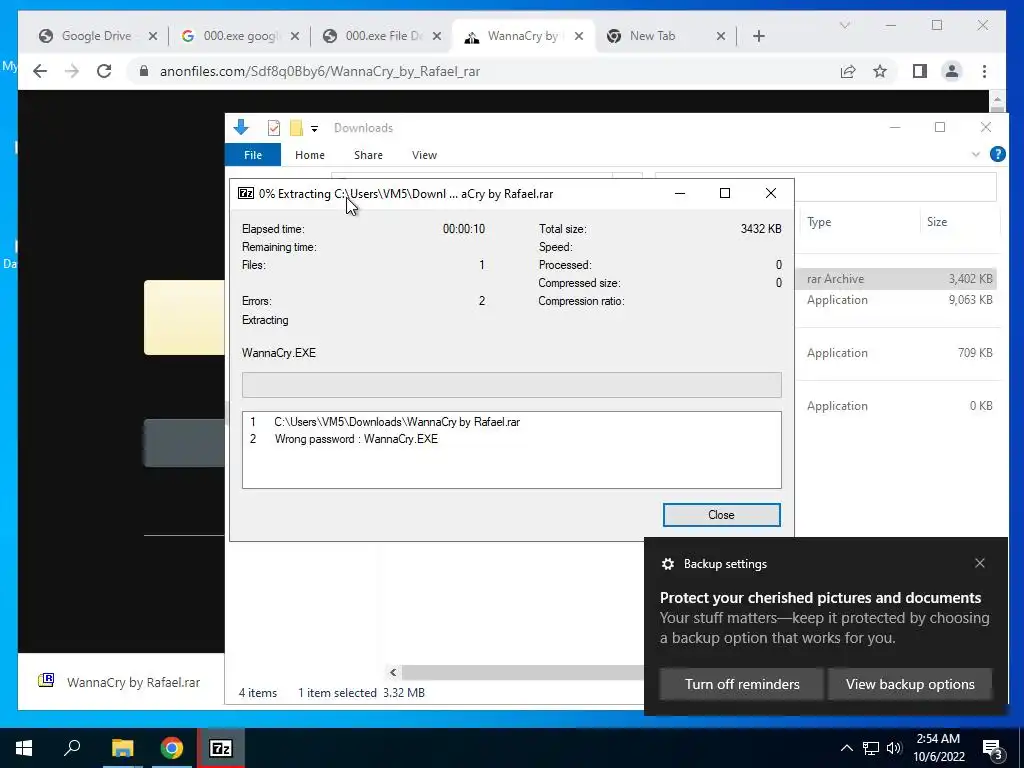This screenshot has width=1024, height=768.
Task: Click the network tray icon
Action: click(871, 748)
